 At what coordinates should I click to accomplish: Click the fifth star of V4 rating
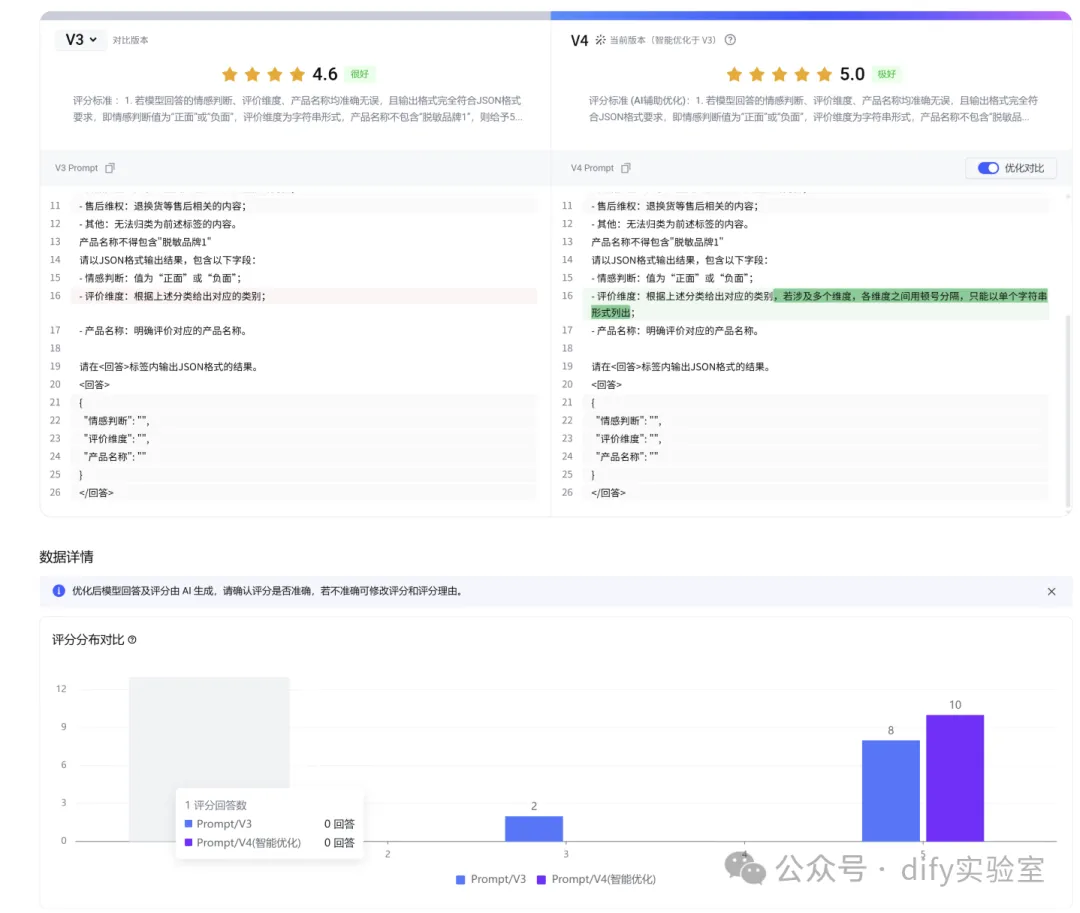[823, 74]
